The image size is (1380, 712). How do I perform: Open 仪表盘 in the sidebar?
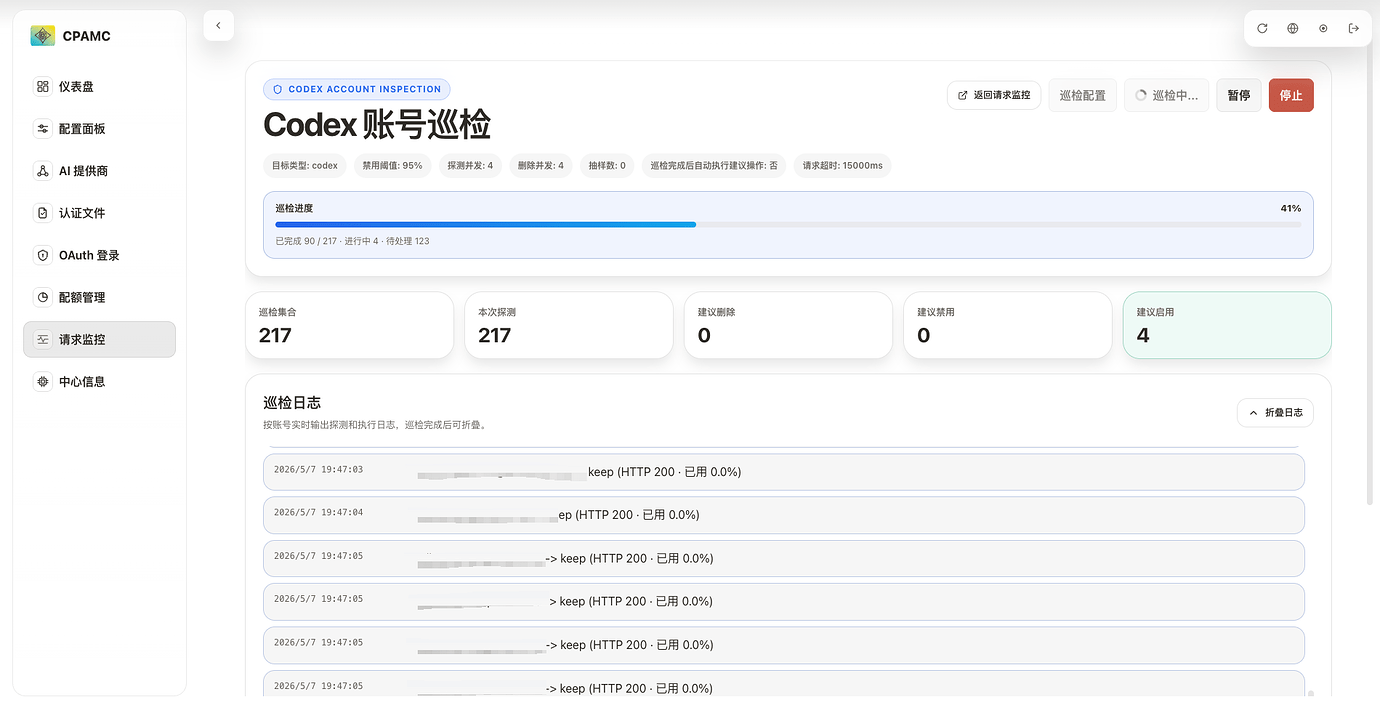(x=99, y=87)
